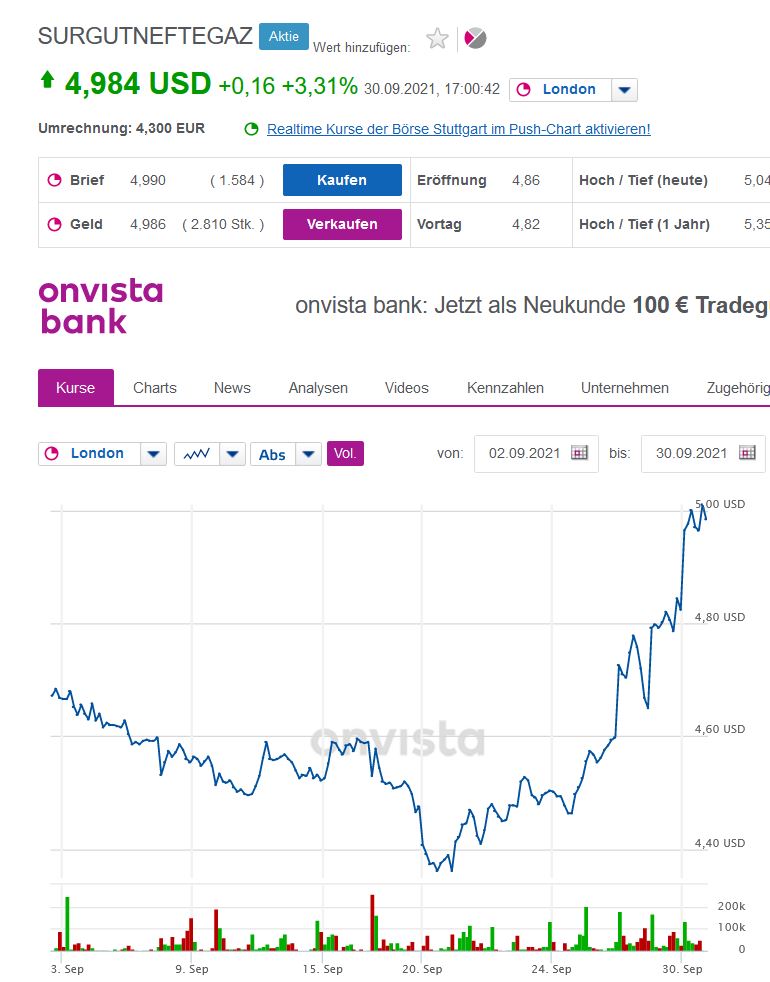Expand the London exchange dropdown near price
770x982 pixels.
625,90
